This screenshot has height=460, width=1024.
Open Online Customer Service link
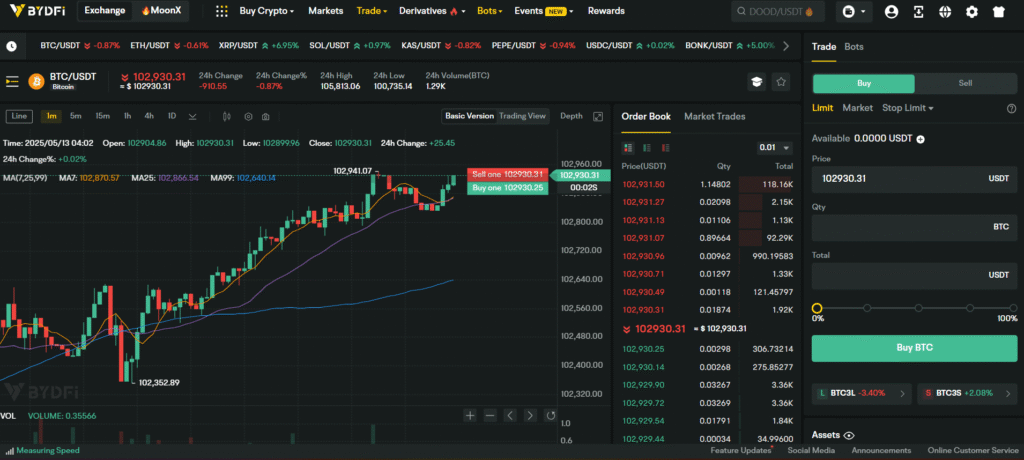[973, 450]
